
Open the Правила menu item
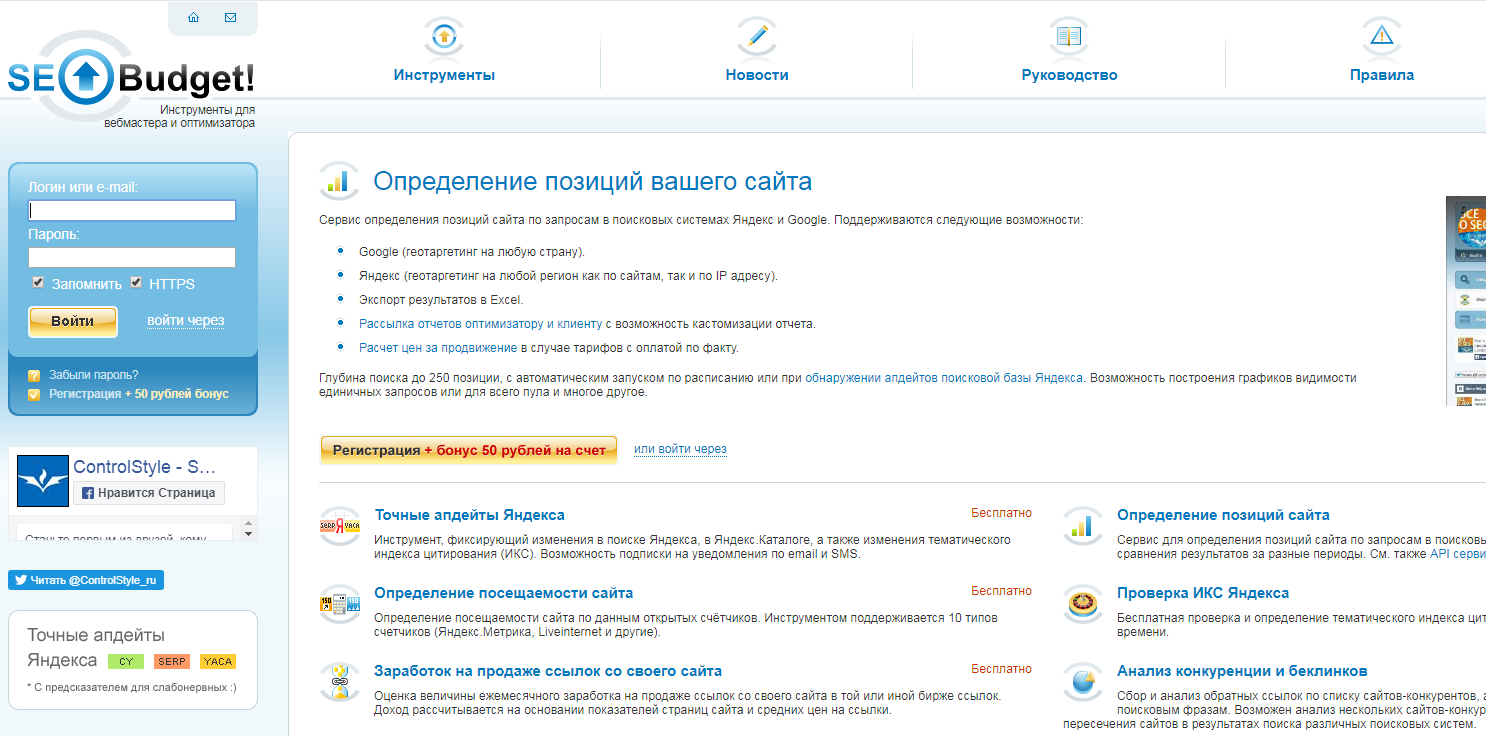click(x=1382, y=75)
